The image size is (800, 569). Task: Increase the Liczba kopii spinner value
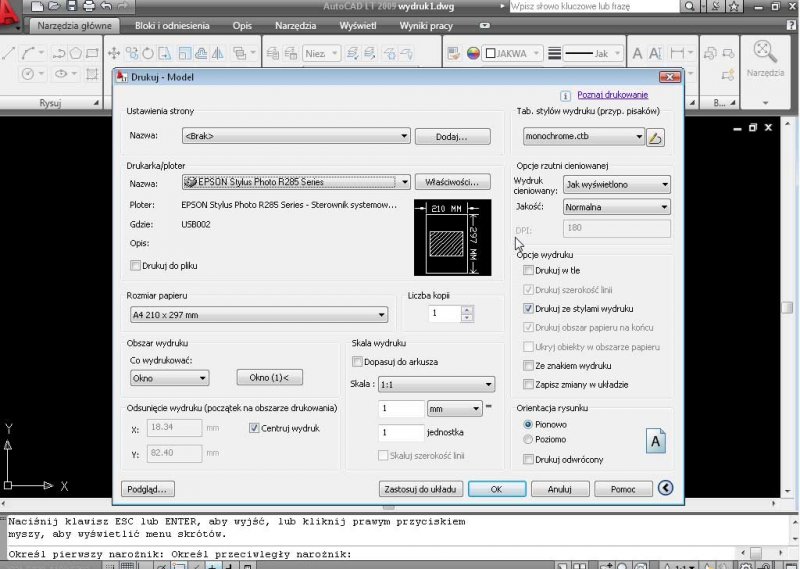point(467,309)
